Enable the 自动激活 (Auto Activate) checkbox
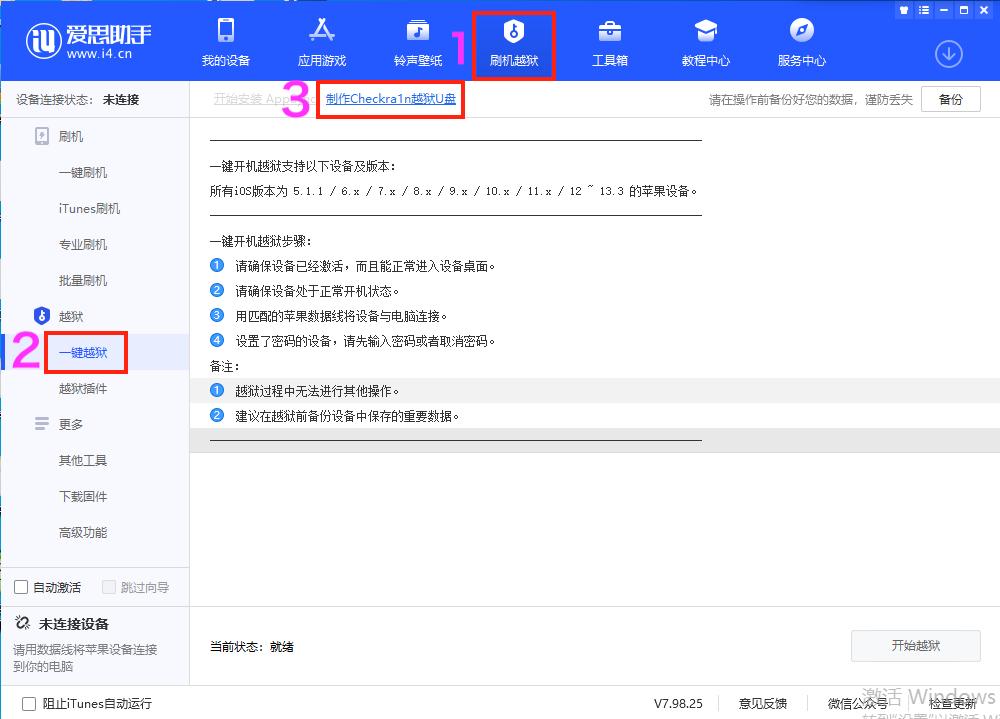The image size is (1000, 719). (x=22, y=587)
